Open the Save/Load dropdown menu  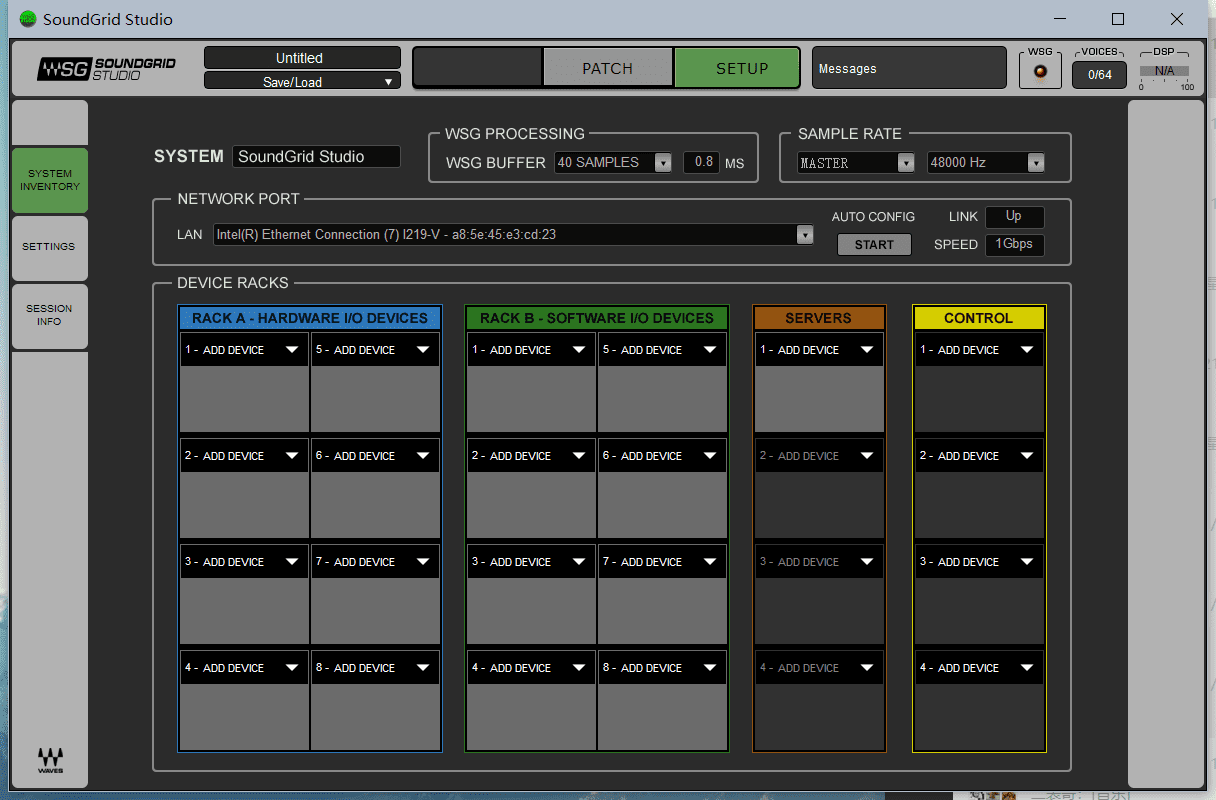pyautogui.click(x=302, y=82)
